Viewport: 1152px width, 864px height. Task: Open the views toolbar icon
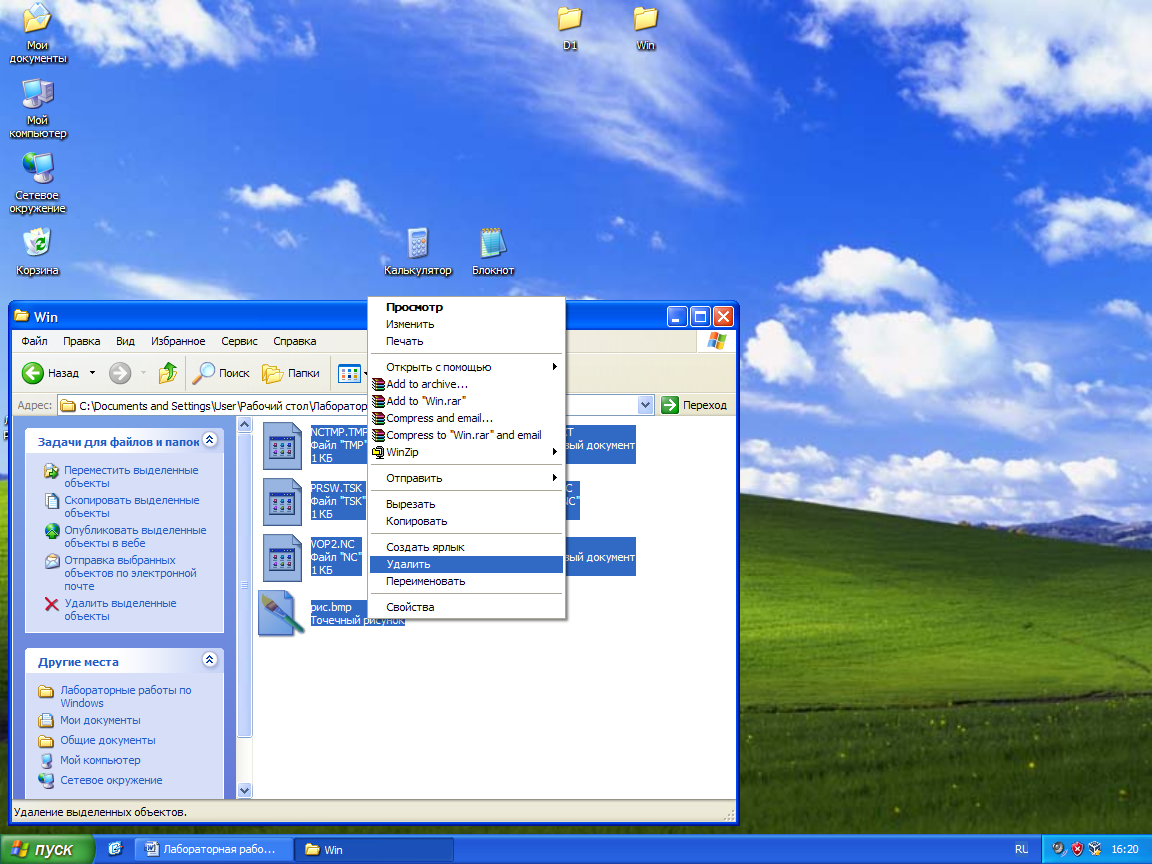[349, 373]
